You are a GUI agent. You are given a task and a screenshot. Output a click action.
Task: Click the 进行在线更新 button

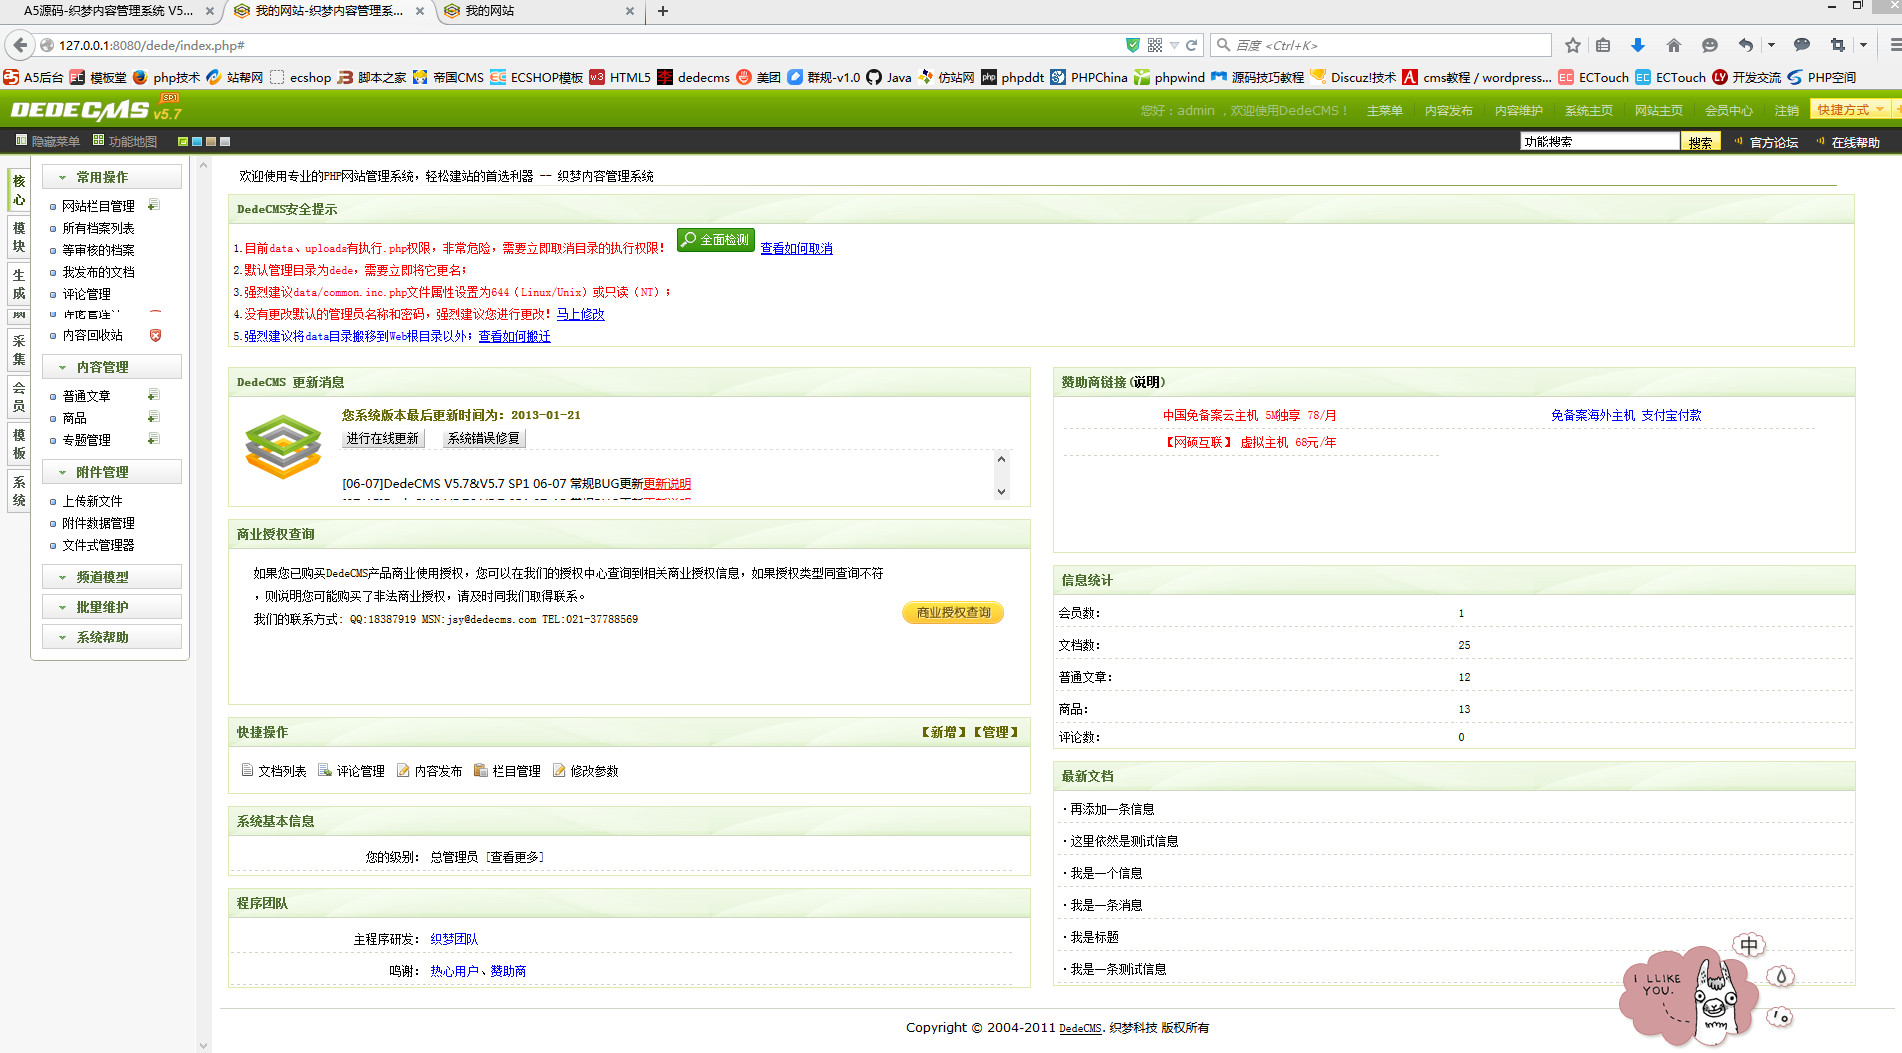coord(383,438)
